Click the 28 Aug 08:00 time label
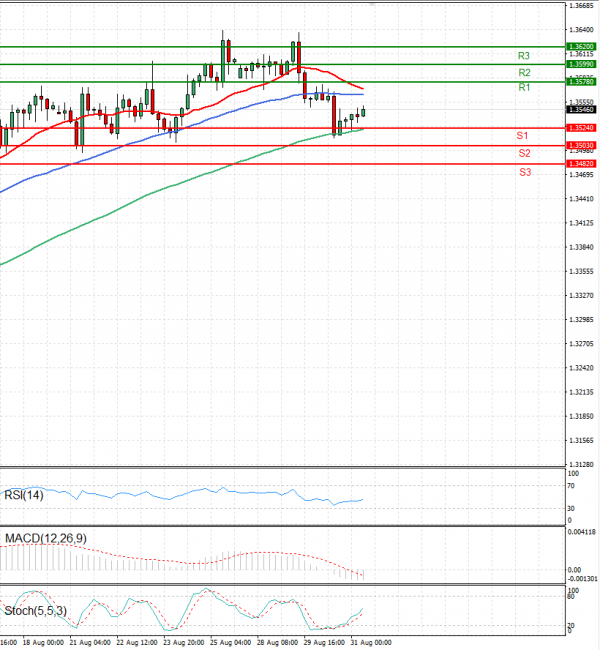This screenshot has width=600, height=650. click(277, 643)
